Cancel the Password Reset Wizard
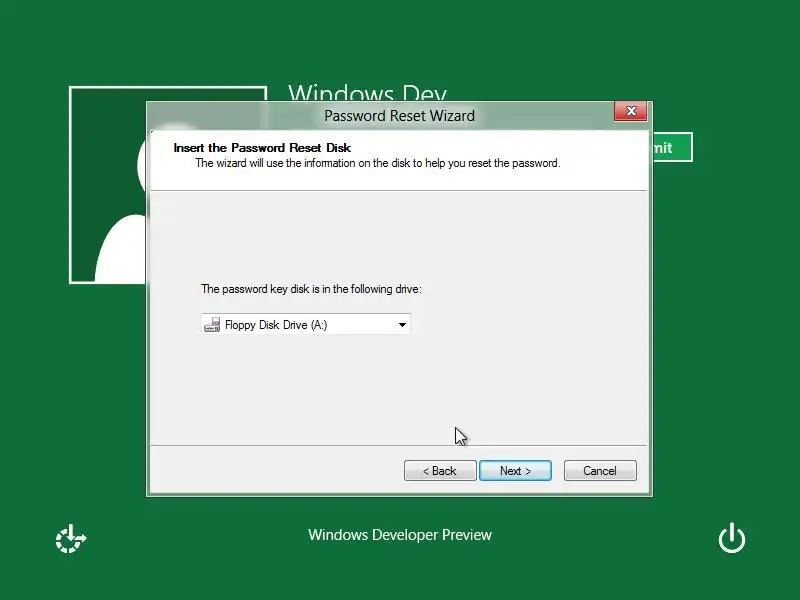The height and width of the screenshot is (600, 800). (600, 470)
